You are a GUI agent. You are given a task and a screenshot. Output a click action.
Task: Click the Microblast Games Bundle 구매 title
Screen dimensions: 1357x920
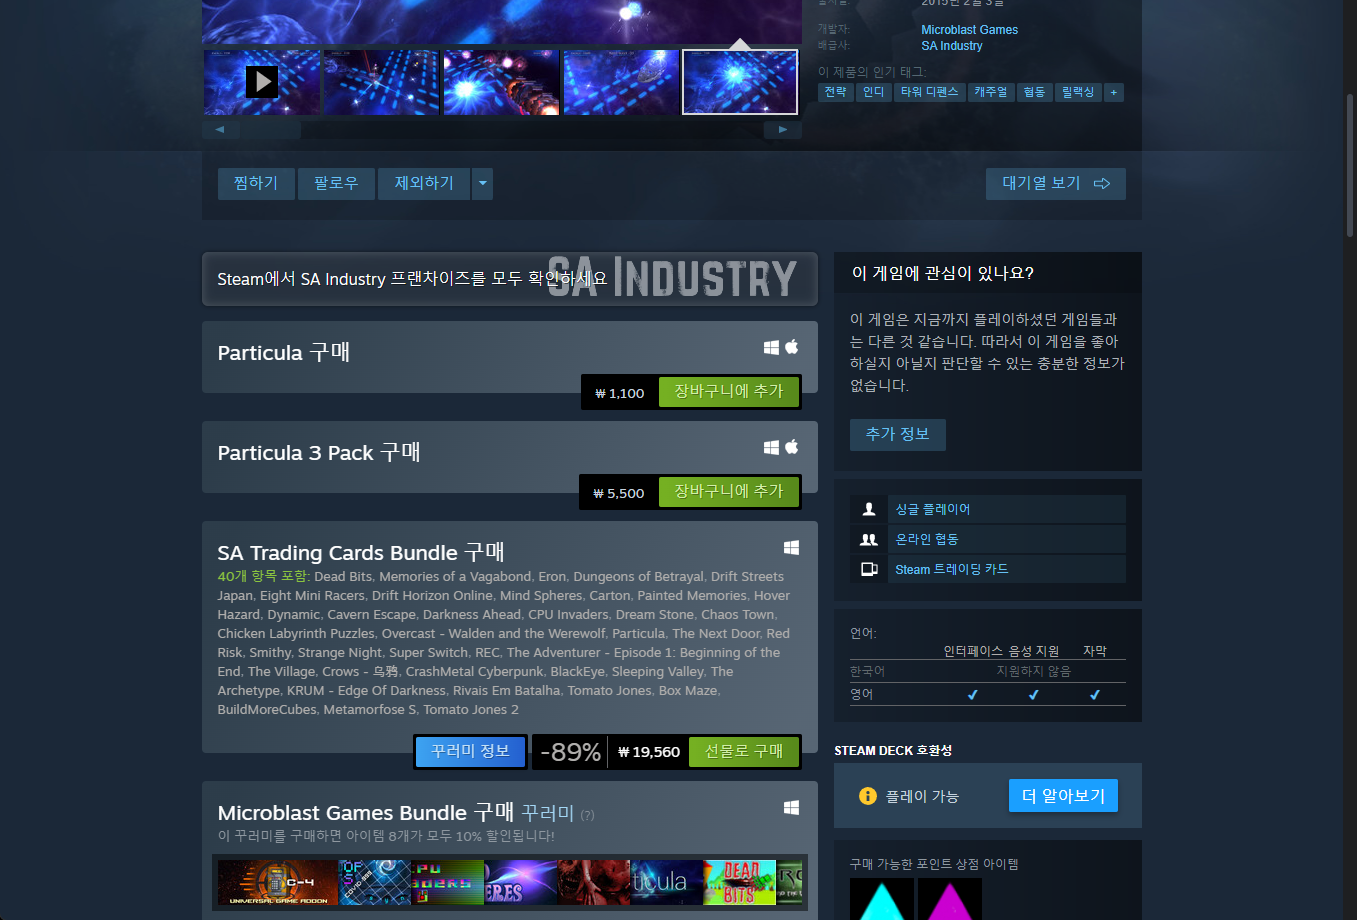(x=366, y=812)
